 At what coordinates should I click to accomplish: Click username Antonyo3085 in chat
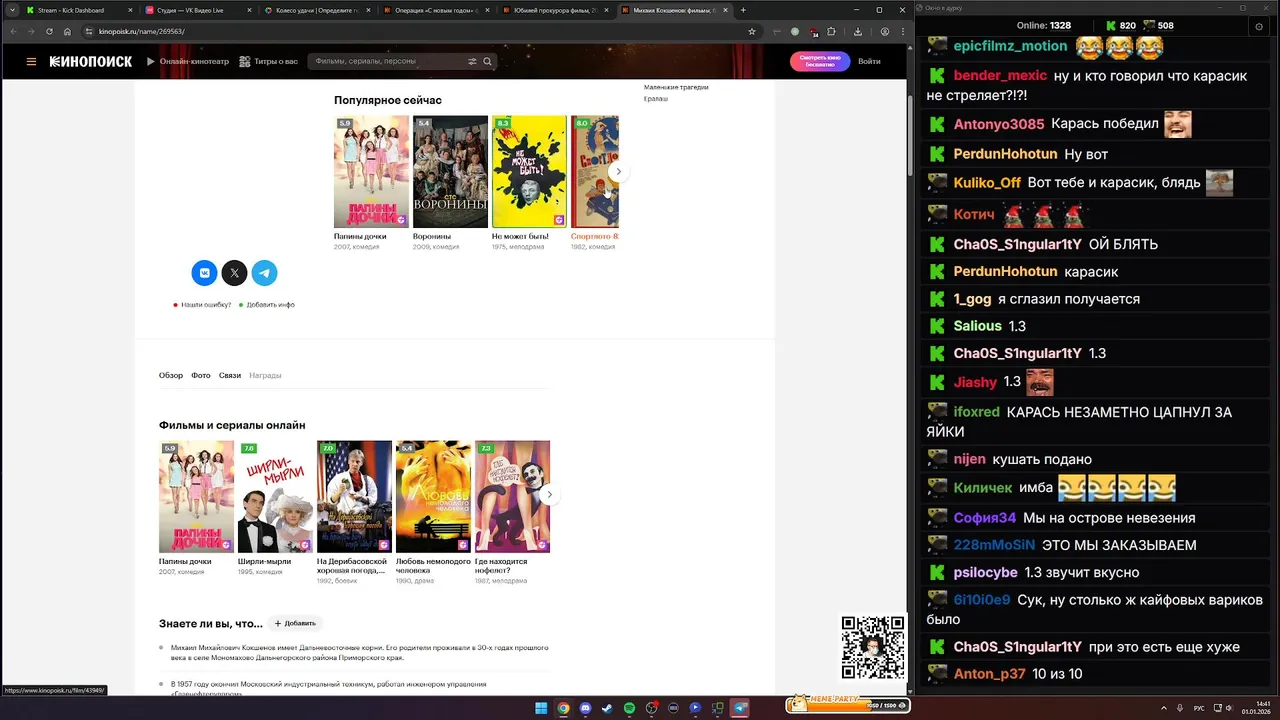tap(999, 124)
